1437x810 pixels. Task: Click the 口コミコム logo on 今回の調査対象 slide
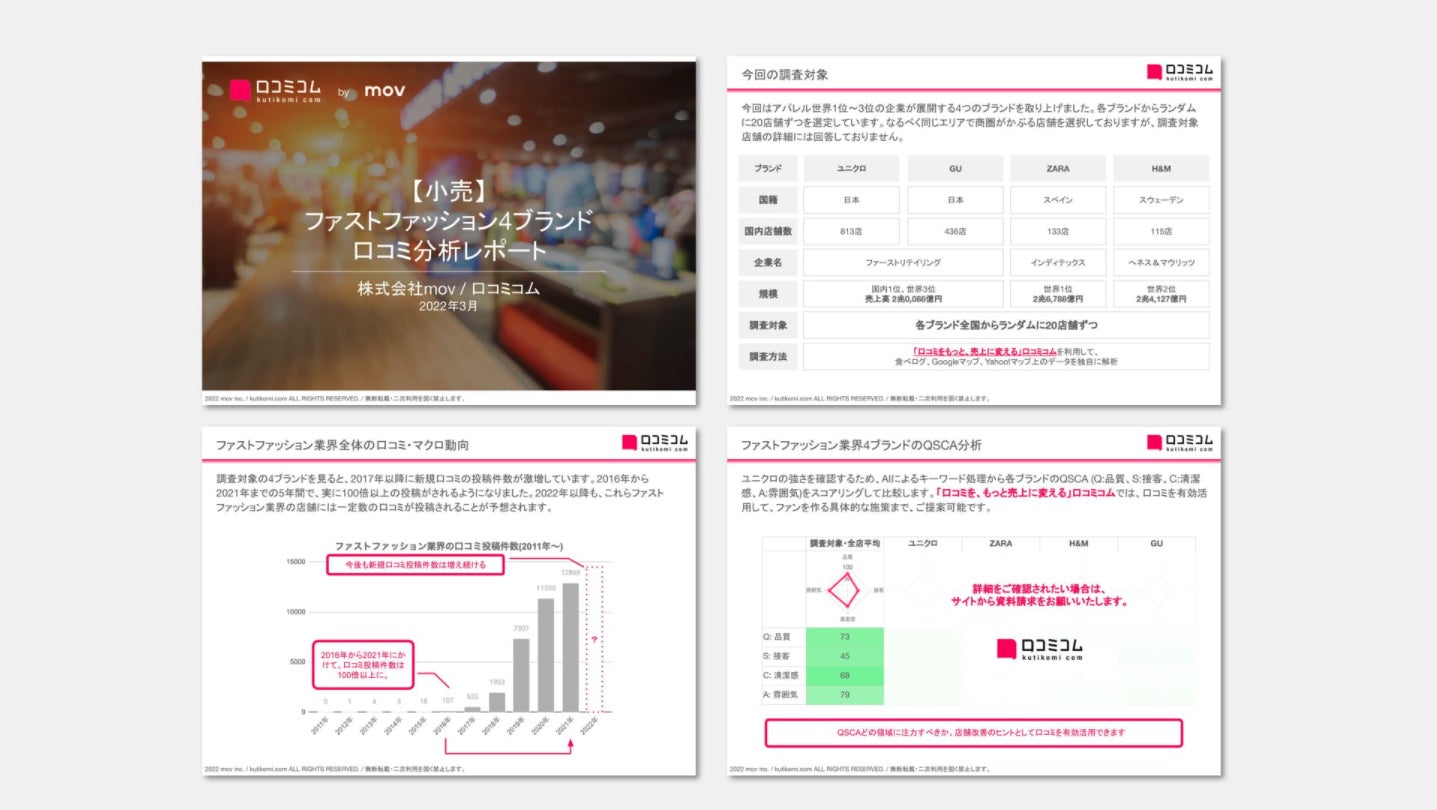point(1180,72)
